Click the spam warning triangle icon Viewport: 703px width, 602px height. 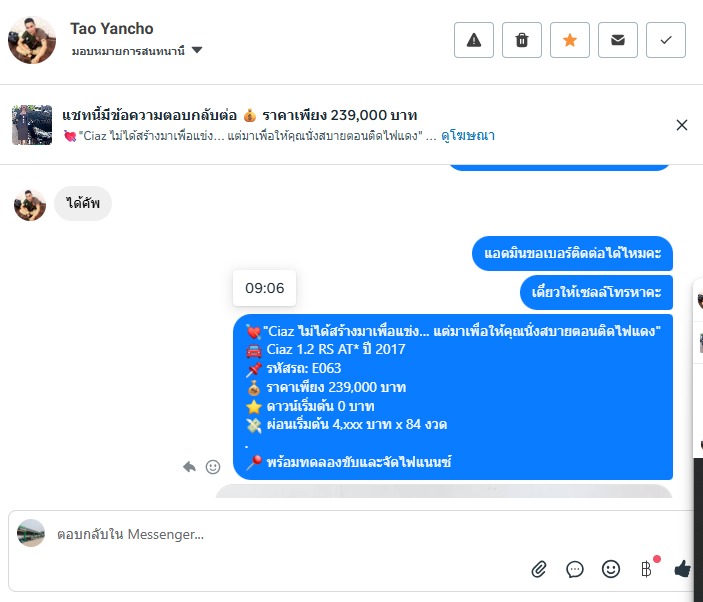point(474,40)
